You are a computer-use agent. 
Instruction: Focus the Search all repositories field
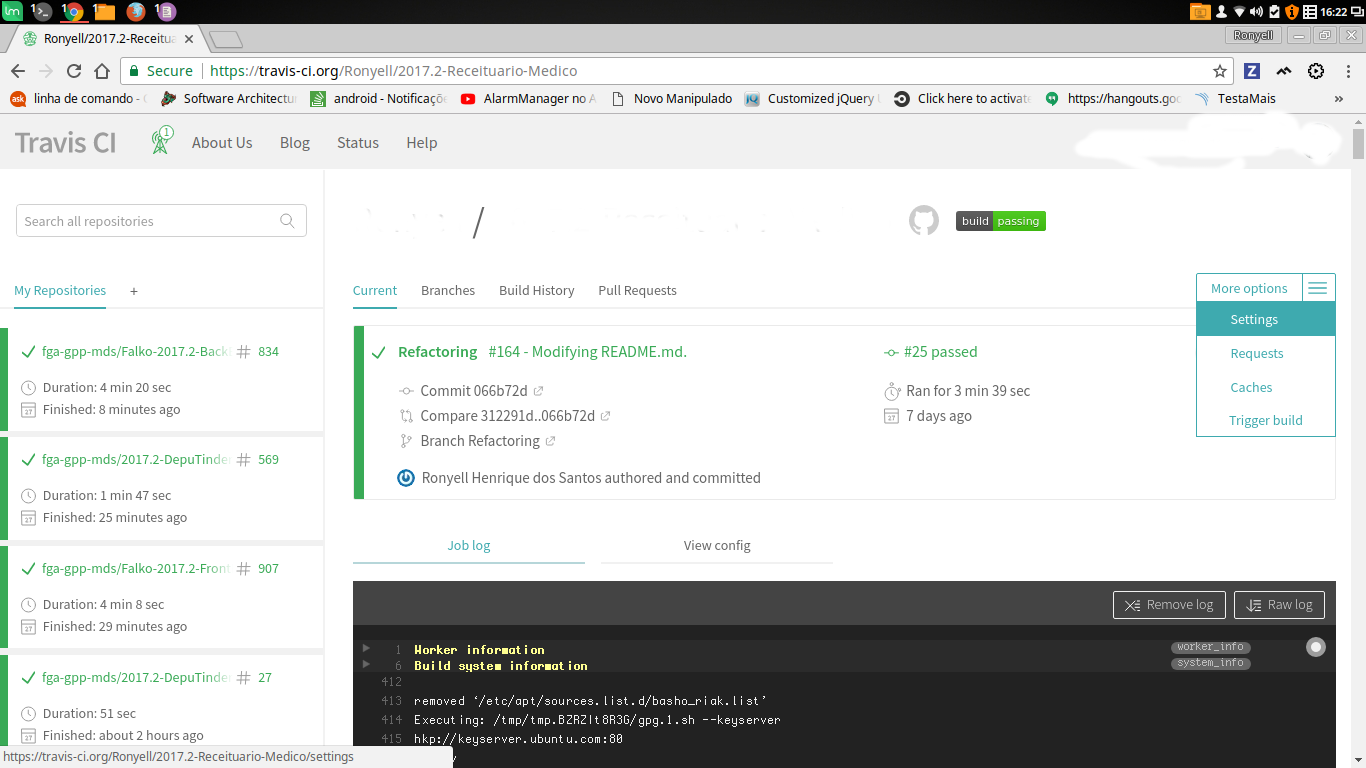161,221
